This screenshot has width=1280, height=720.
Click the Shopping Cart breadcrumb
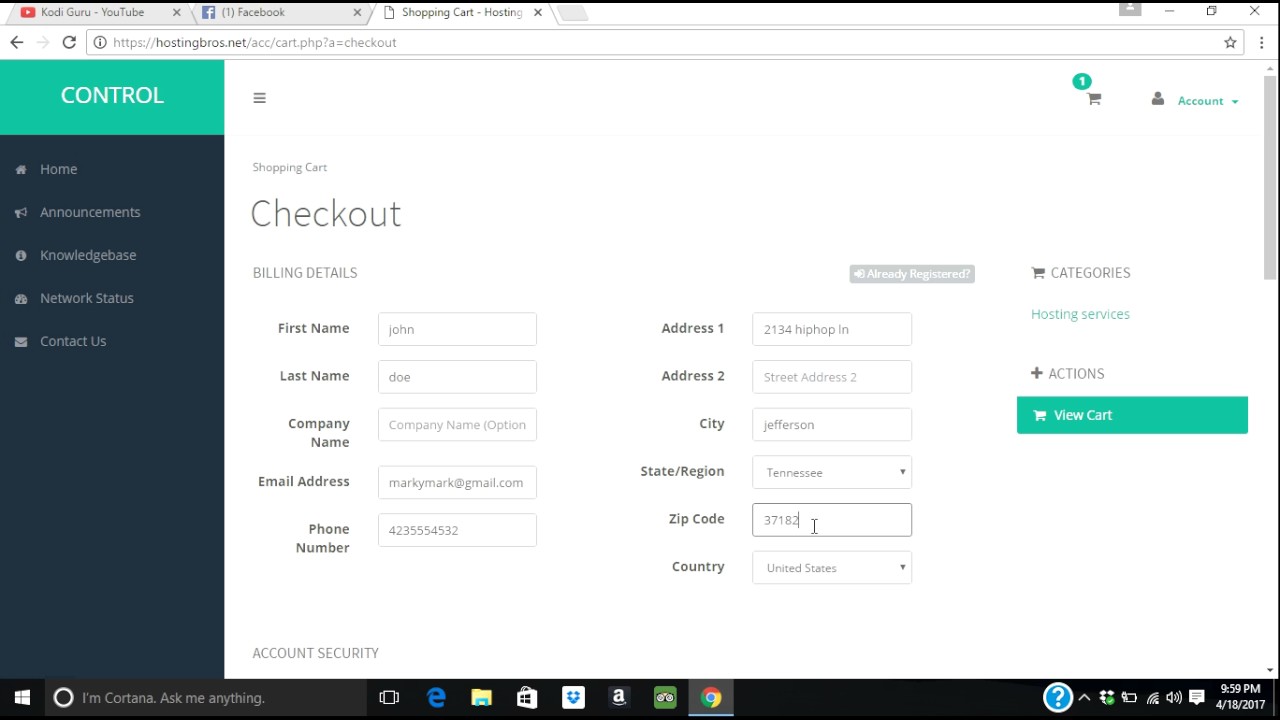point(290,167)
